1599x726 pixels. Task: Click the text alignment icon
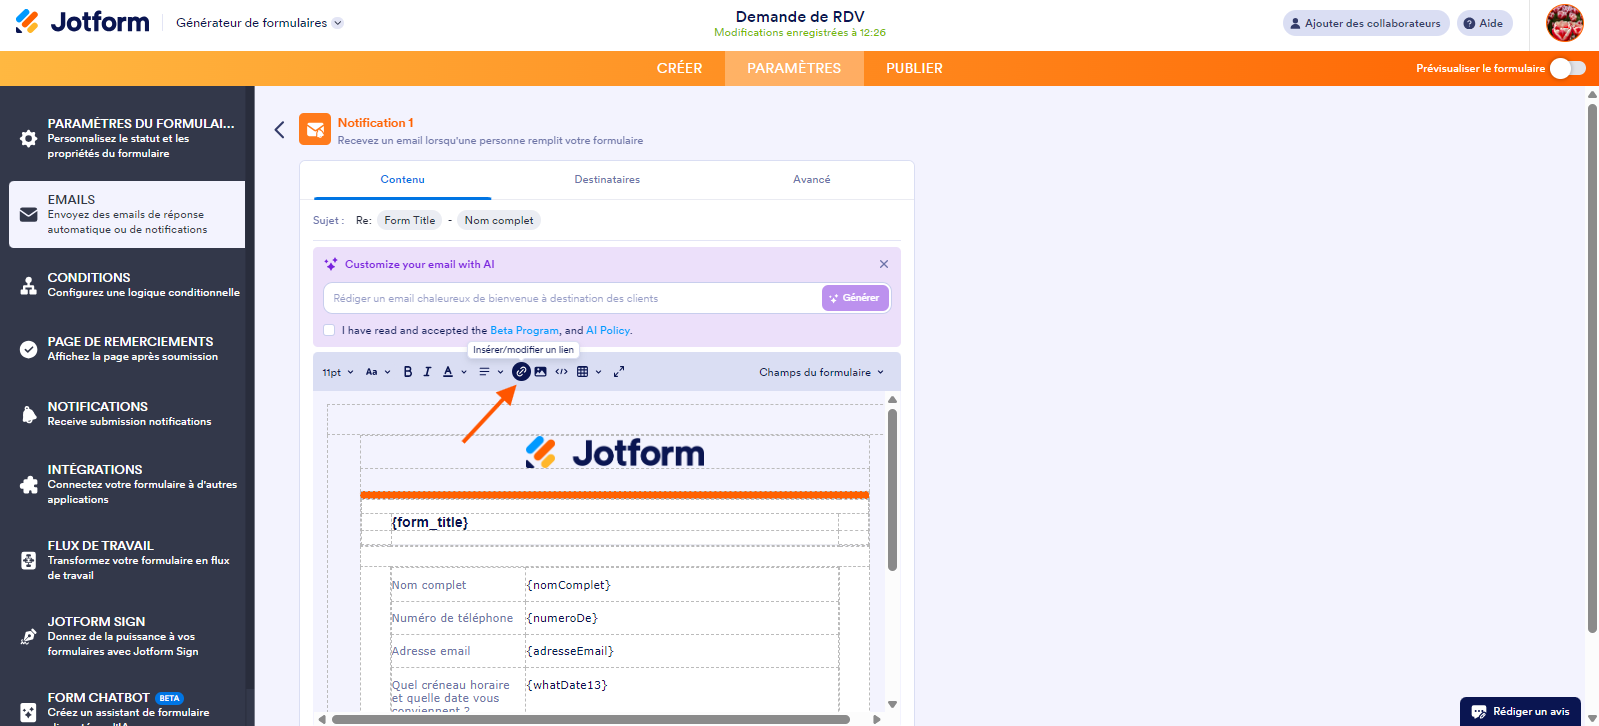484,372
